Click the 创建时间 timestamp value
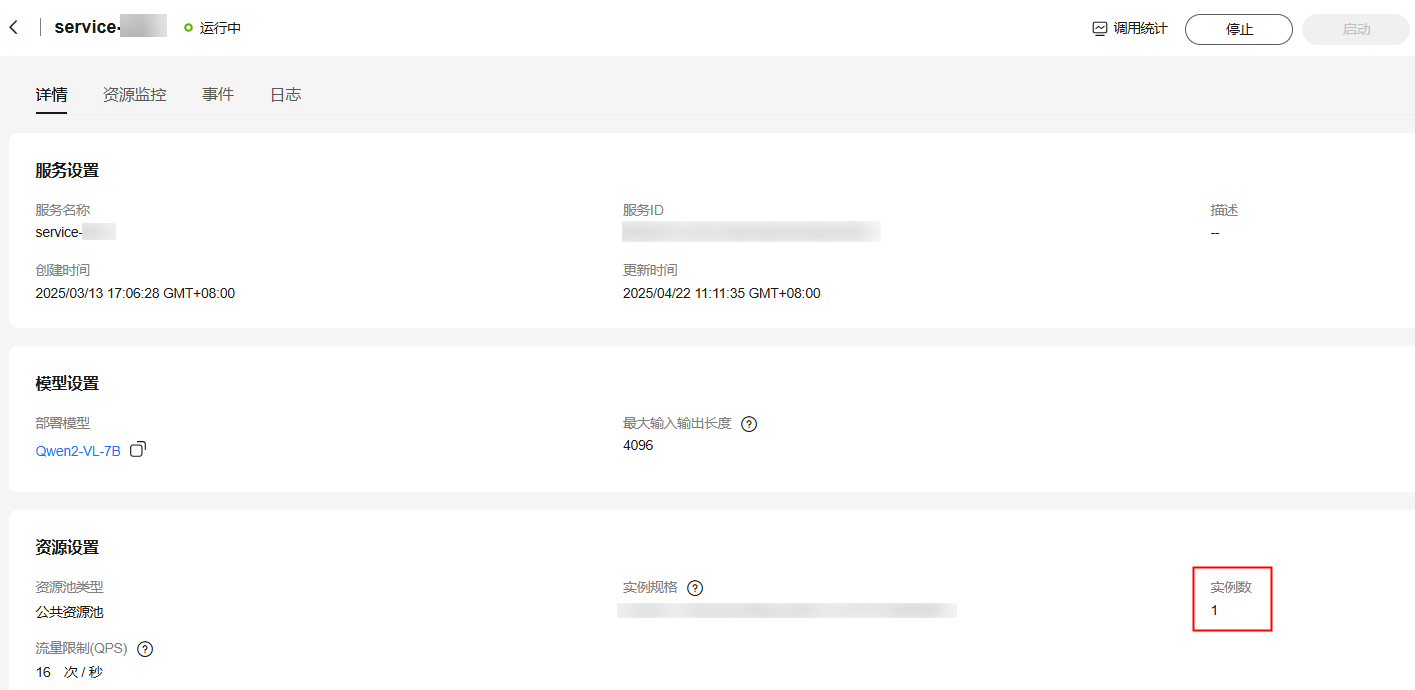 click(135, 293)
